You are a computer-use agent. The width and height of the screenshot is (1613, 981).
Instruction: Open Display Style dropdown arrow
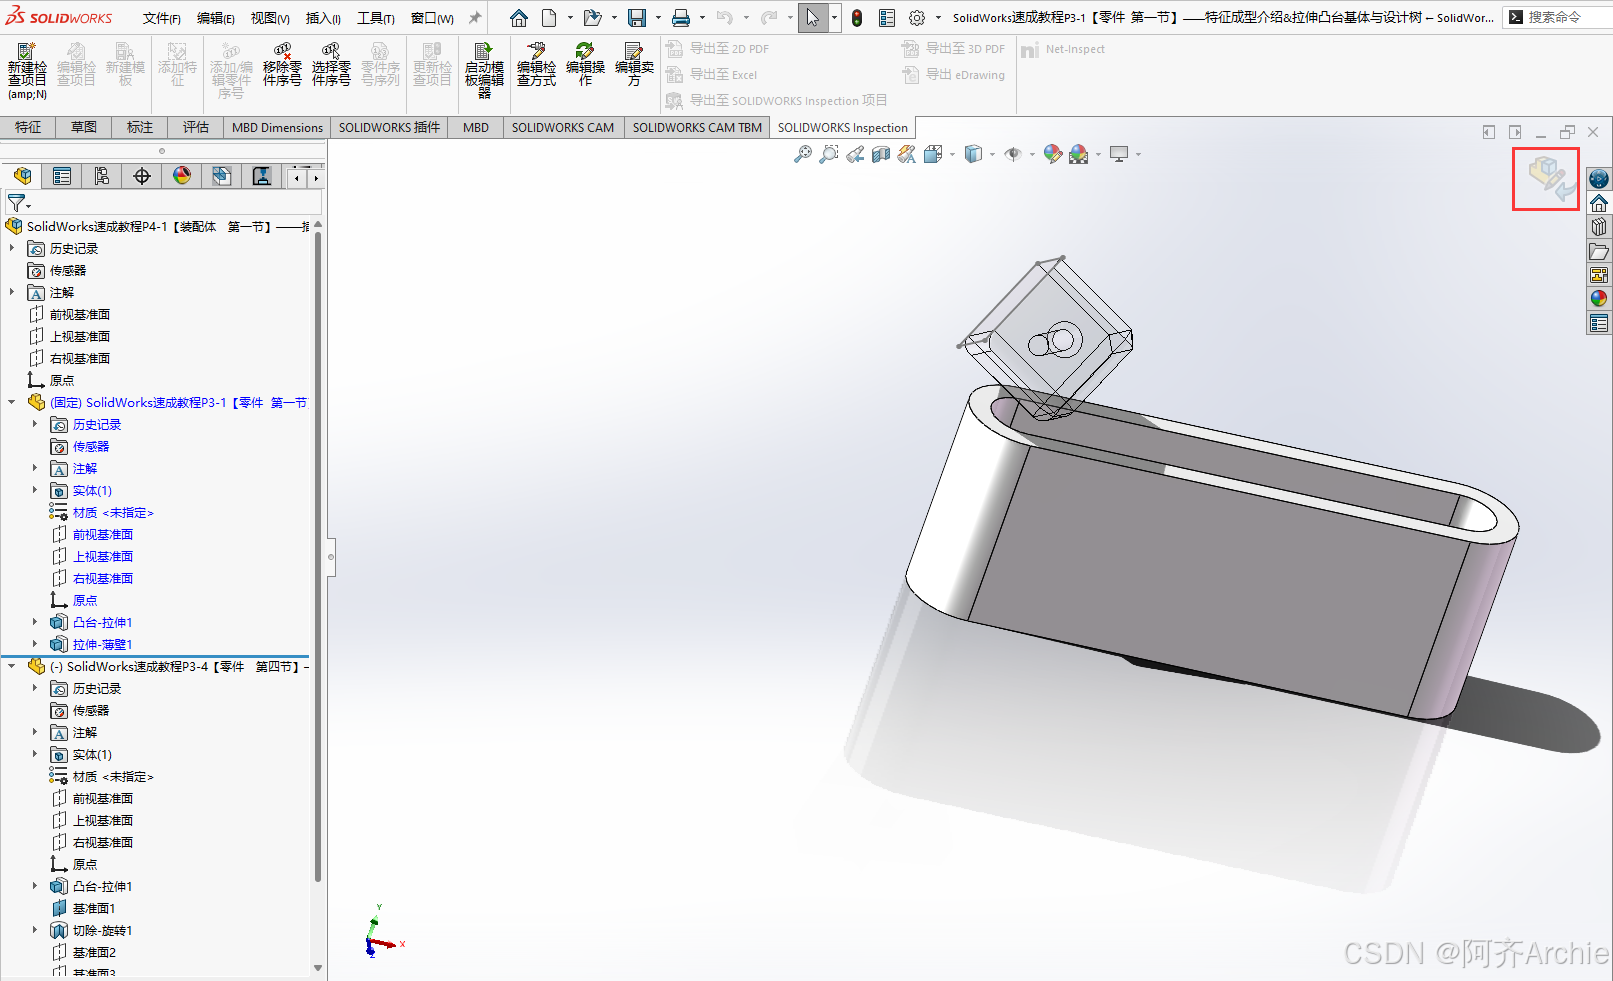point(992,154)
